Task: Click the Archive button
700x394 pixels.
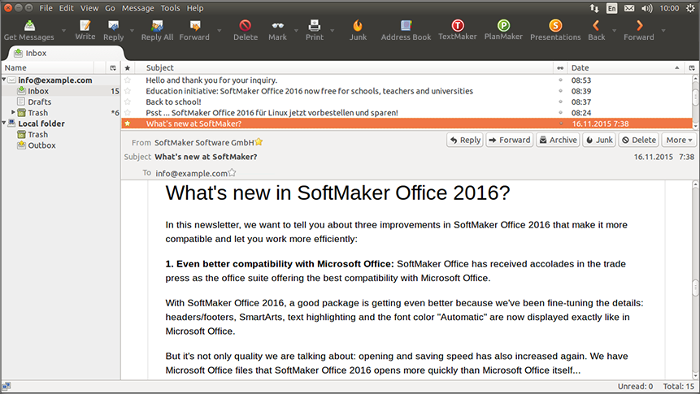Action: [x=558, y=140]
